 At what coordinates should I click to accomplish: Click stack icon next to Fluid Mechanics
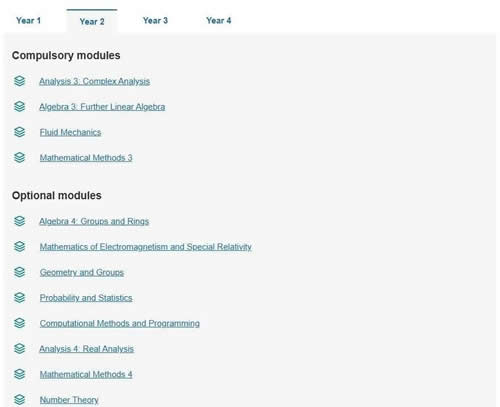tap(20, 132)
